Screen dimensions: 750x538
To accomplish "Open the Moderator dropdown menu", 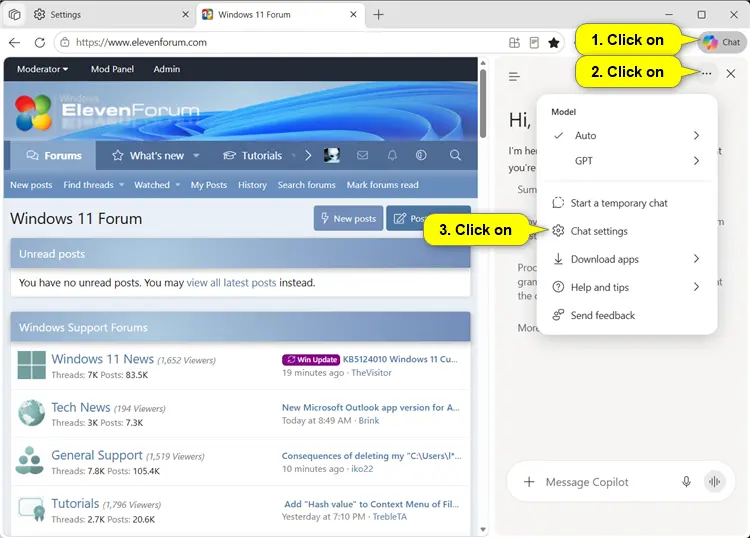I will point(43,69).
